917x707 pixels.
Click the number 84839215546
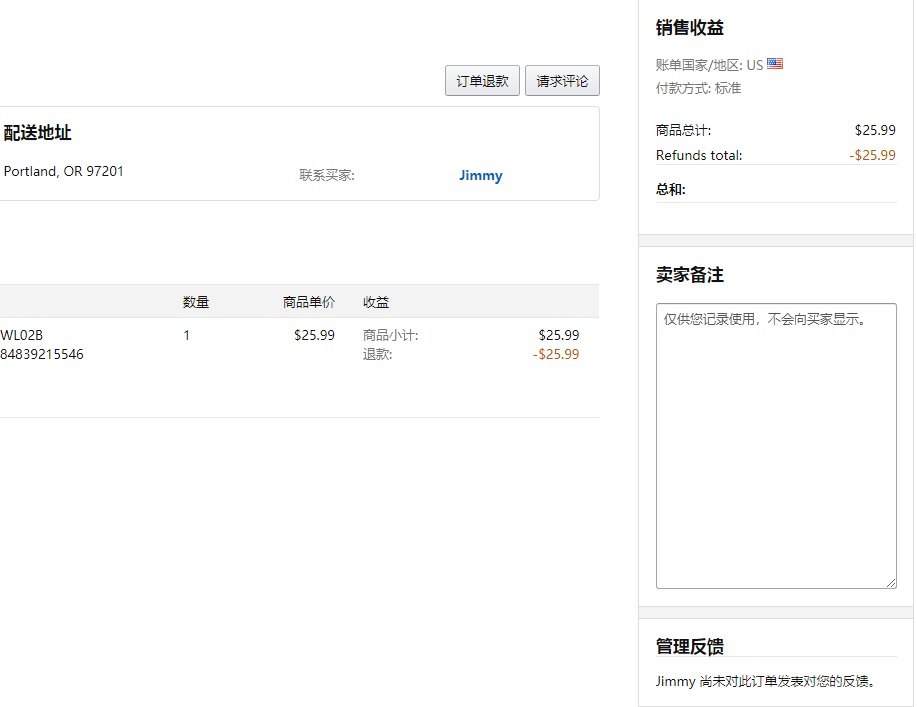tap(42, 354)
